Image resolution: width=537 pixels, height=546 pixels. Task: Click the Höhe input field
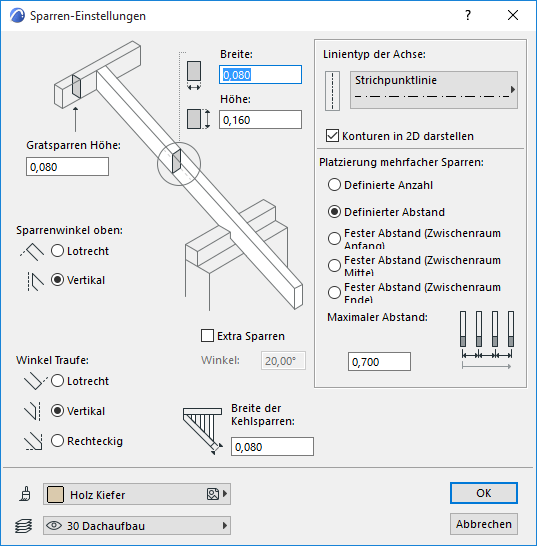click(x=260, y=120)
